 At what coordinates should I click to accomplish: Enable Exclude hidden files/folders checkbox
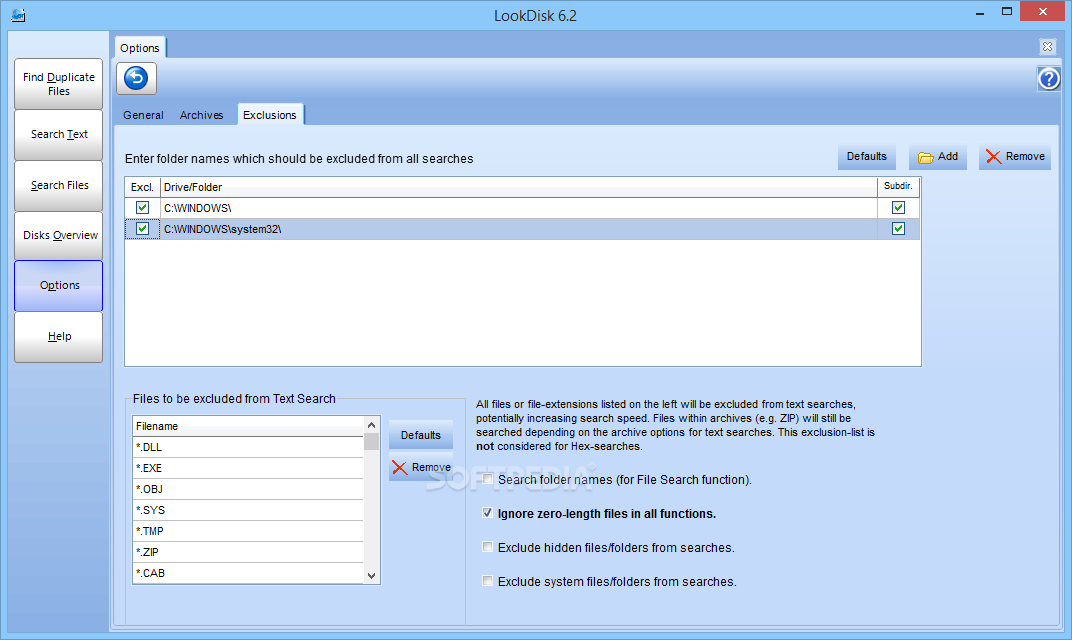point(487,547)
